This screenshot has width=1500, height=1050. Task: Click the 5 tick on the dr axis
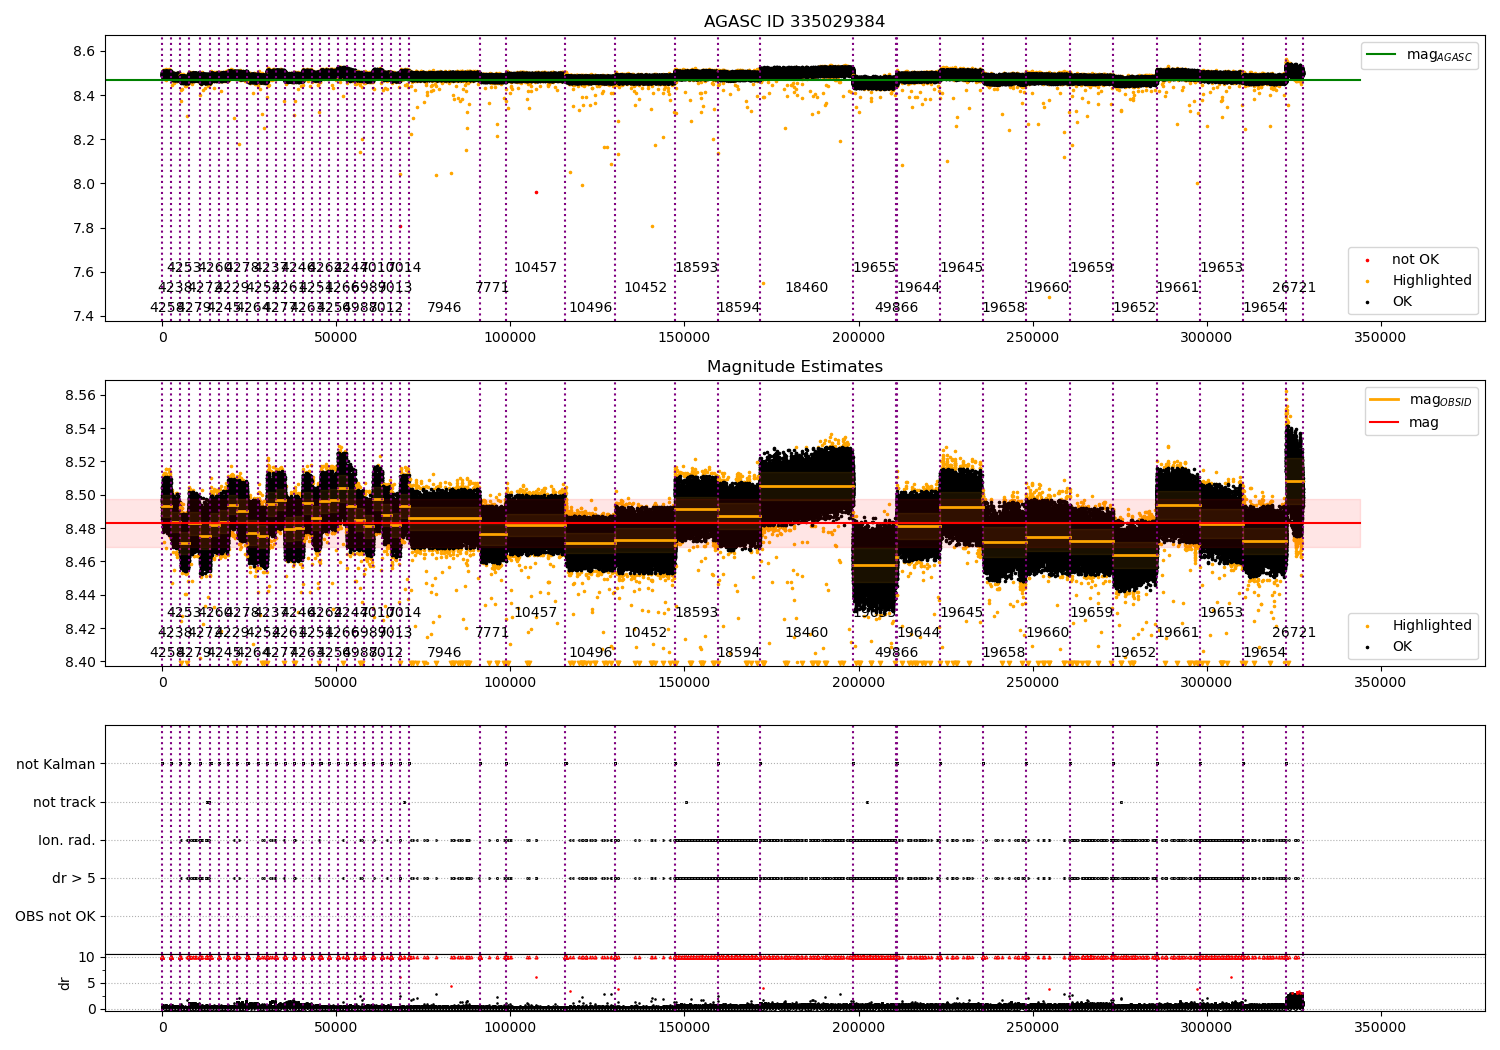(x=91, y=983)
